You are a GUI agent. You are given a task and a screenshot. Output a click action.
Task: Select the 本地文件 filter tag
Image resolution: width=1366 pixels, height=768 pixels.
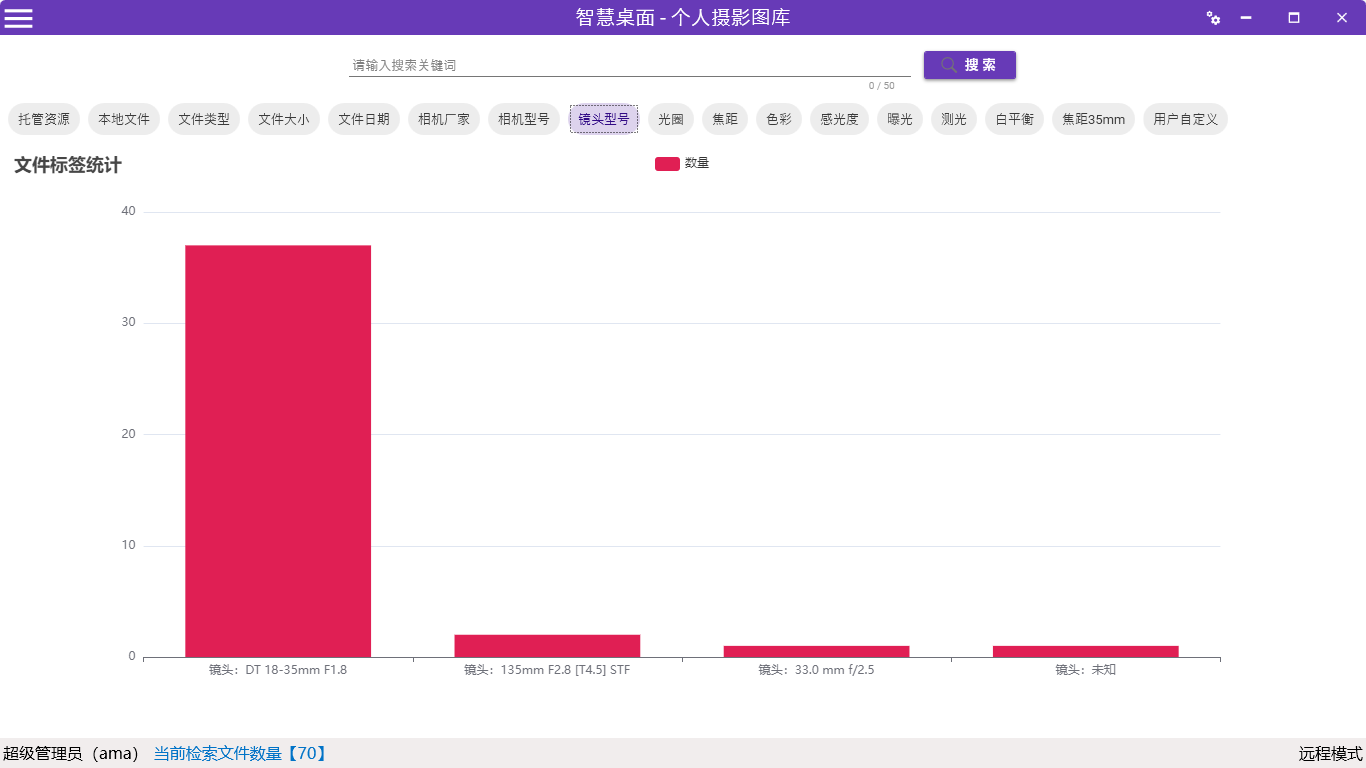(124, 119)
